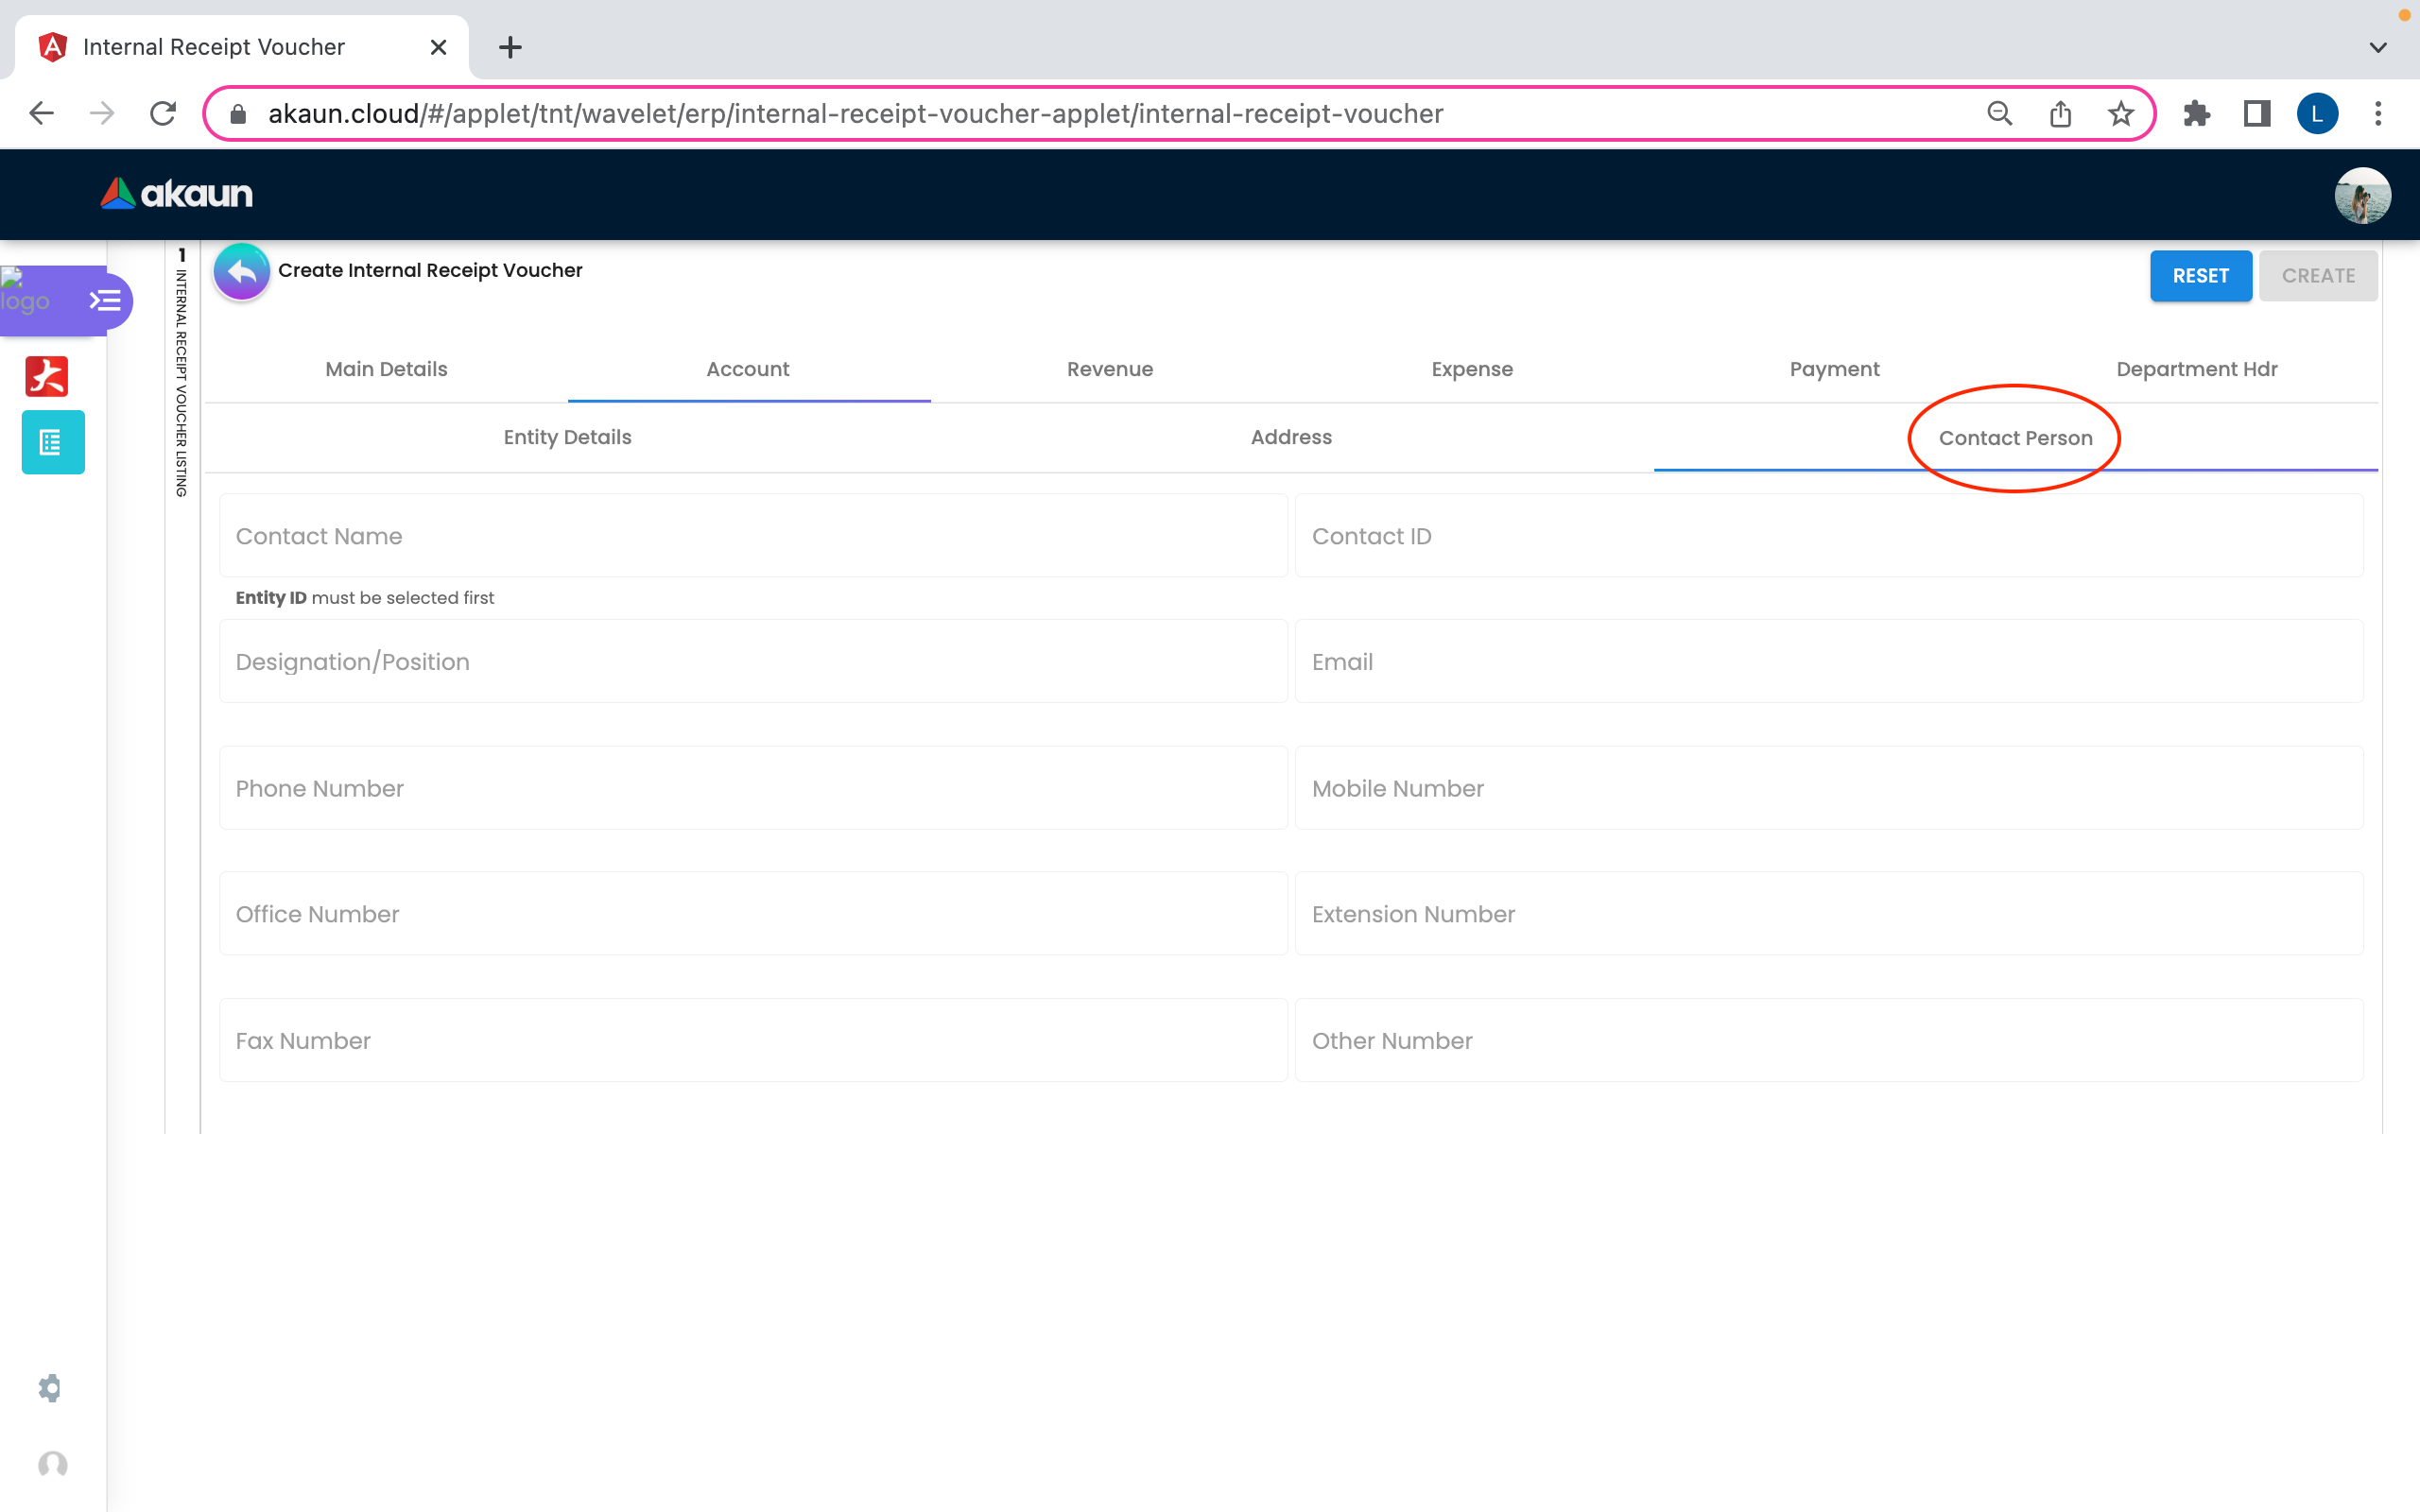The image size is (2420, 1512).
Task: Toggle the sidebar menu expand icon
Action: coord(105,300)
